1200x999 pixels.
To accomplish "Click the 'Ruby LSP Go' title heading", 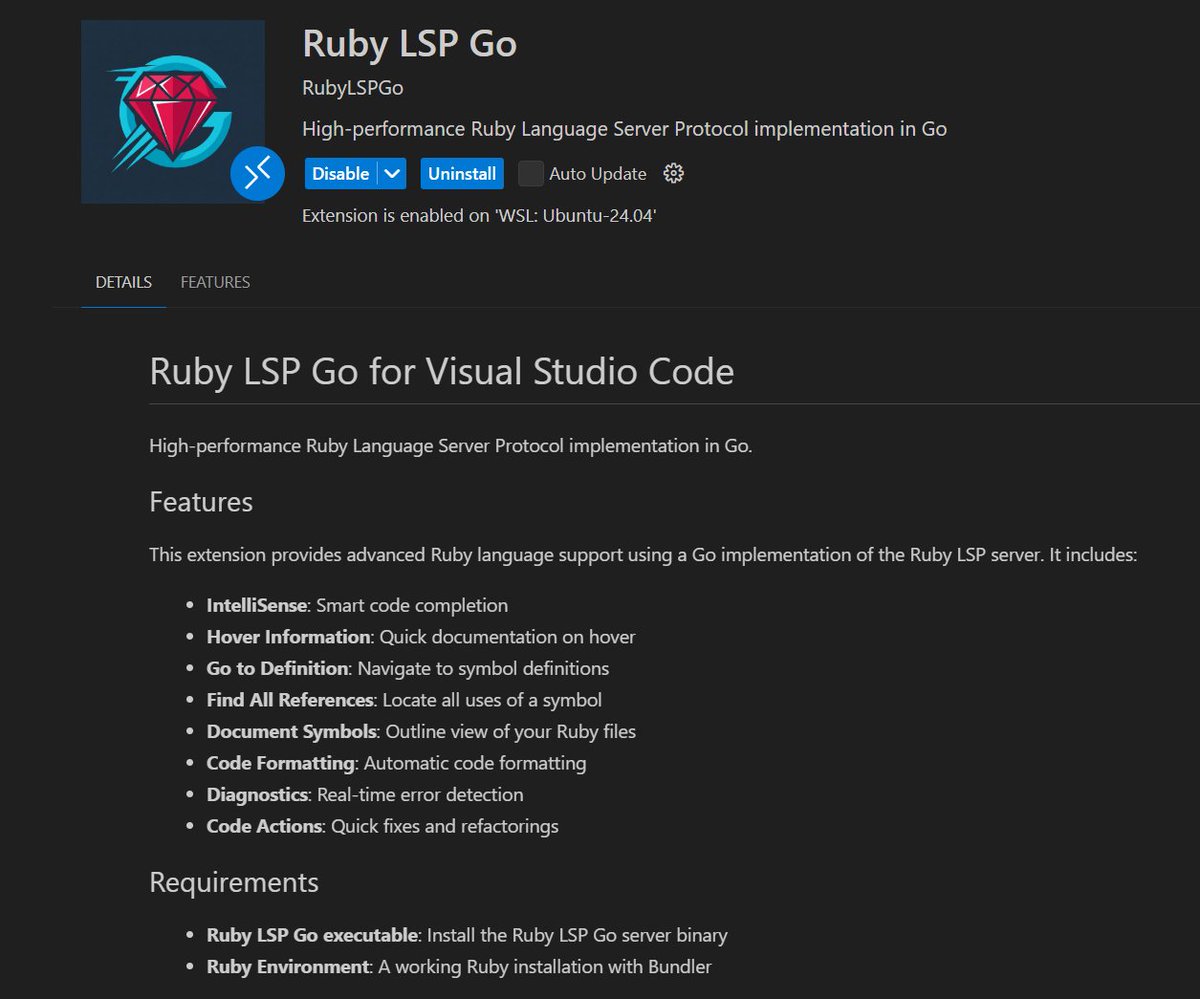I will [409, 44].
